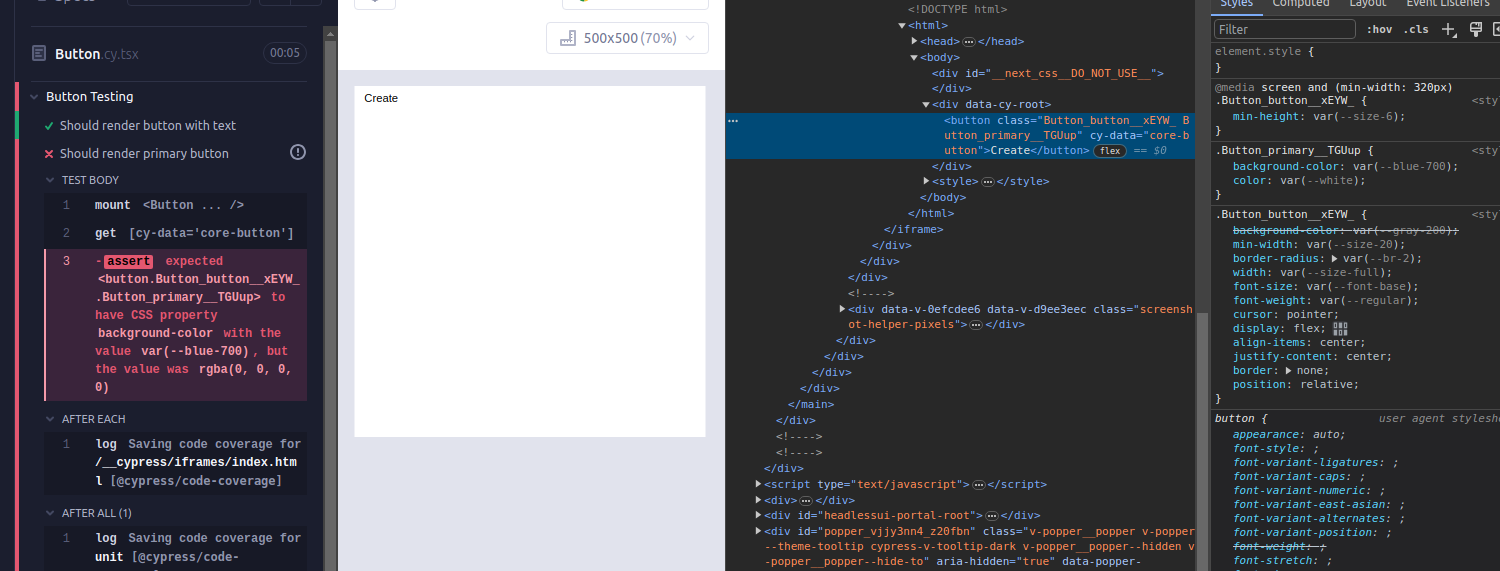Image resolution: width=1500 pixels, height=571 pixels.
Task: Click the .Button_primary__TGUup selector in Styles
Action: (1290, 151)
